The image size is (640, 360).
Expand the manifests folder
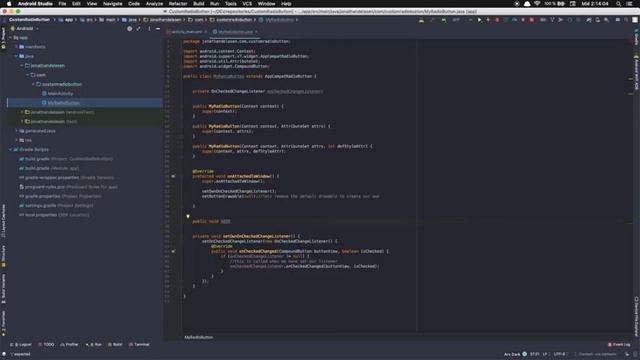tap(17, 47)
